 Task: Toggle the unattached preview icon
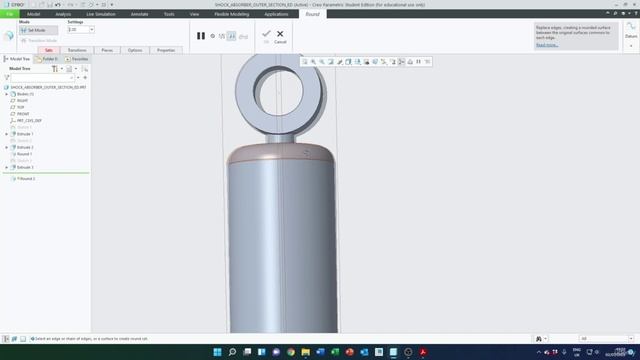point(222,36)
